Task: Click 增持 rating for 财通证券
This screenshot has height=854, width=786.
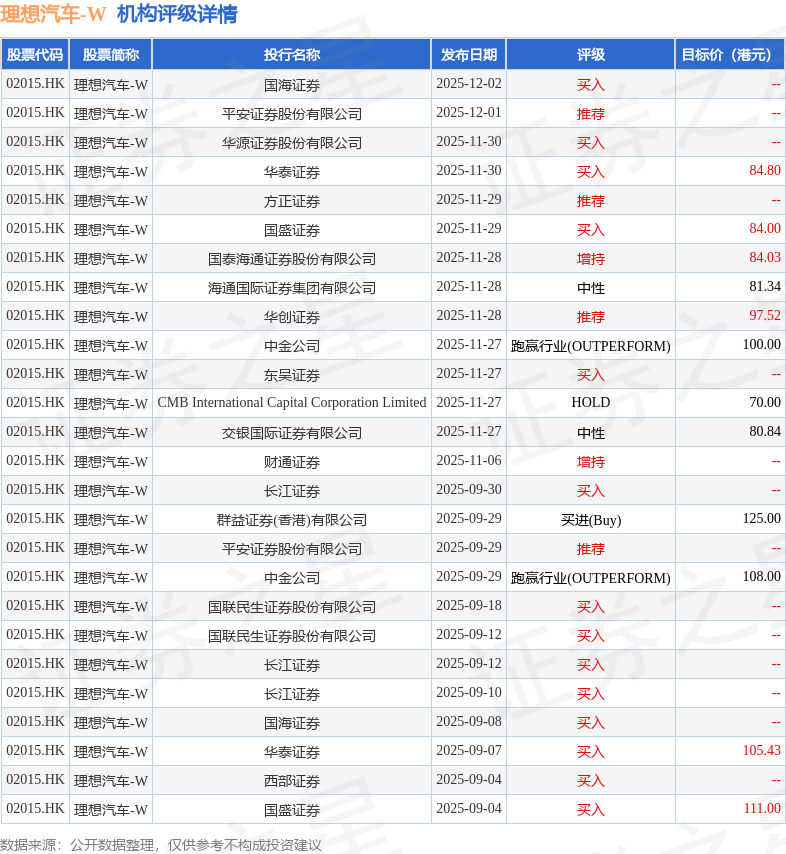Action: [590, 462]
